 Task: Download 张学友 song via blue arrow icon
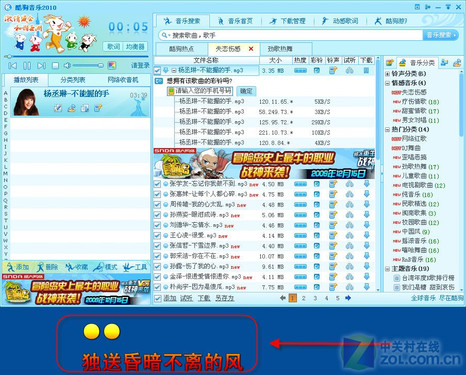pos(367,184)
